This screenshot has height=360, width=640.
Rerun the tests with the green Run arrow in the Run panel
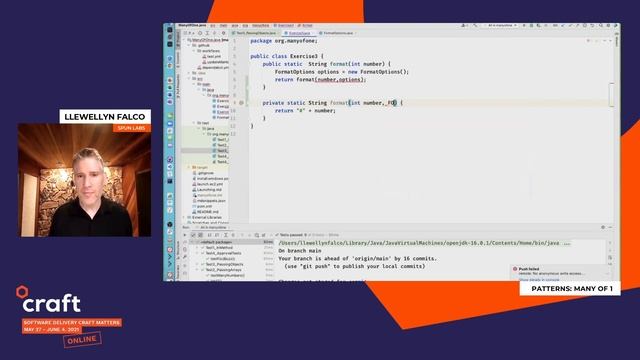185,235
